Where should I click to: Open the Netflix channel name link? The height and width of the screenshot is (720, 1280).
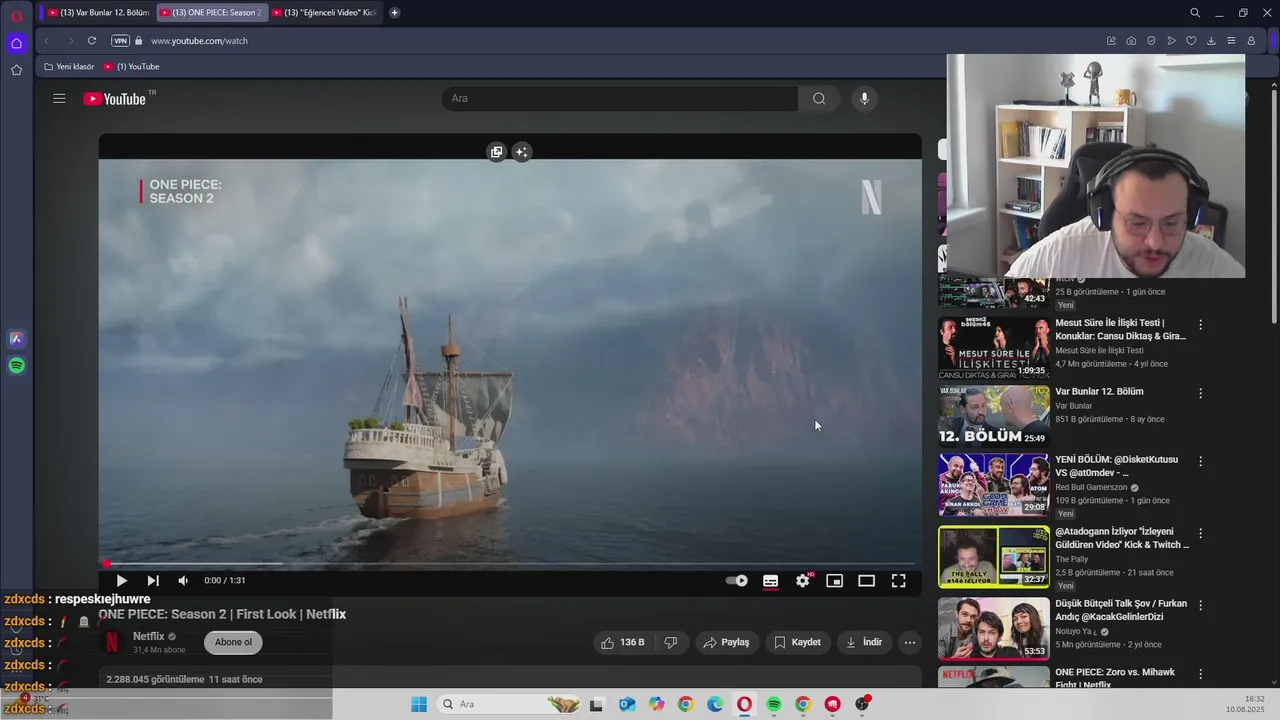point(148,636)
